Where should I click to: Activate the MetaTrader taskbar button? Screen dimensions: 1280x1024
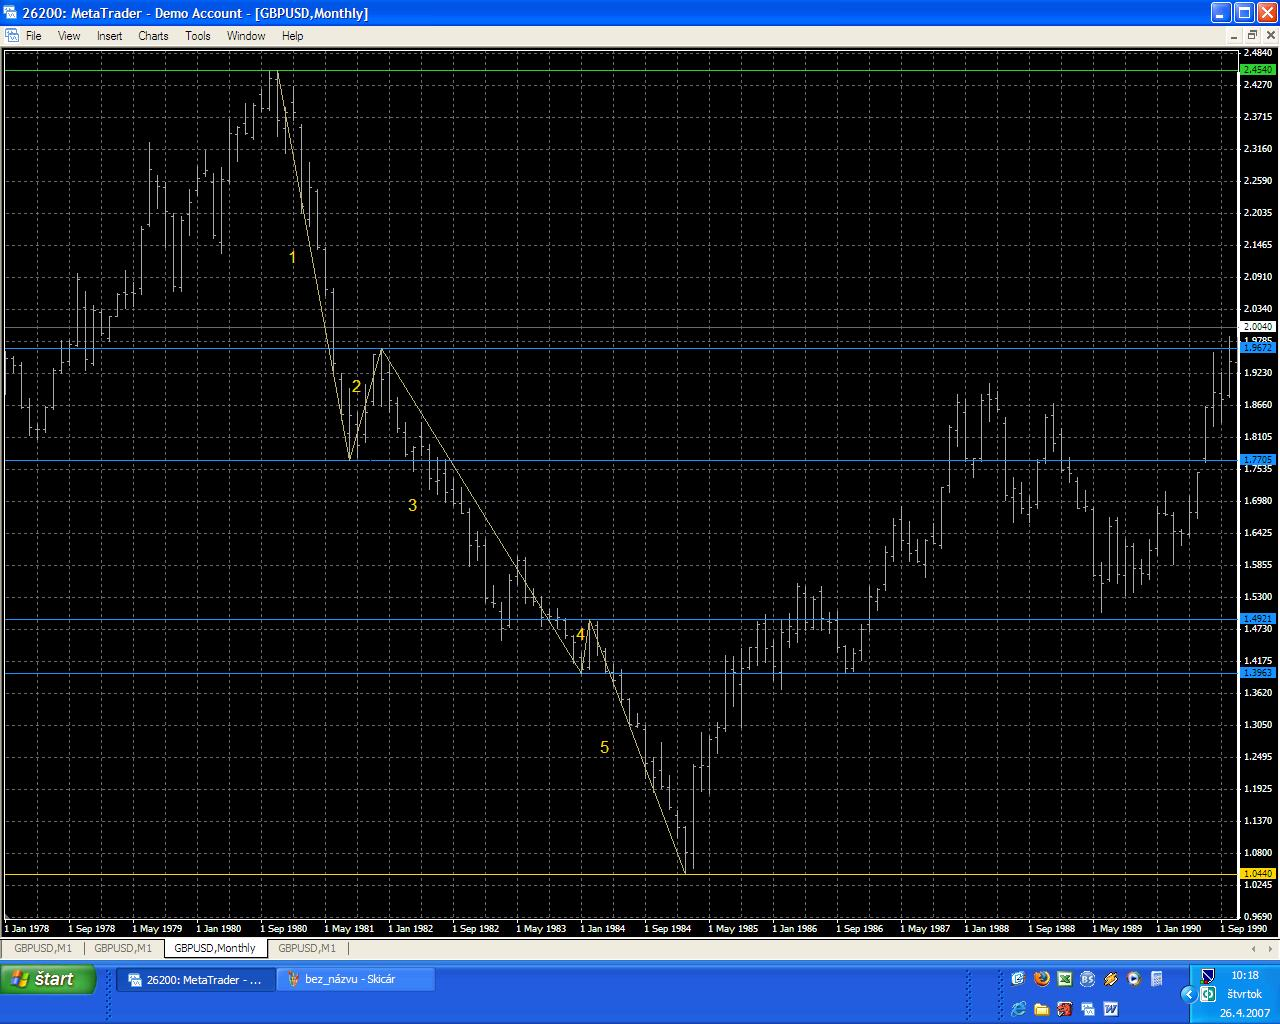click(196, 980)
